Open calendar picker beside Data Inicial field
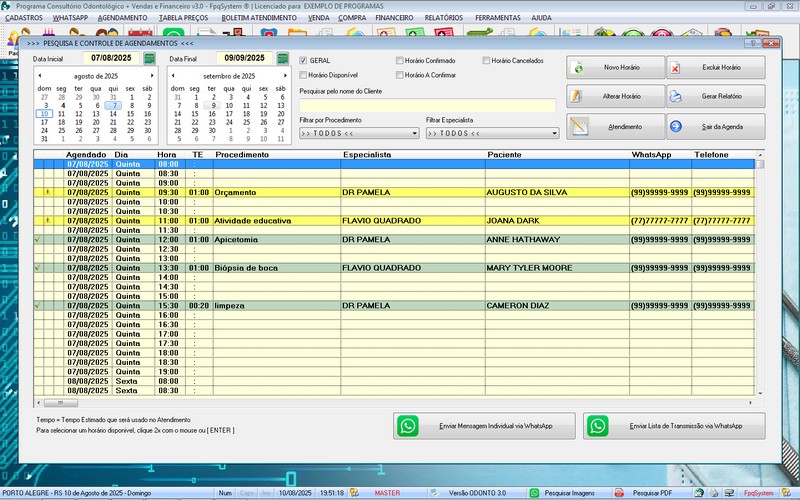Viewport: 800px width, 500px height. pos(149,59)
